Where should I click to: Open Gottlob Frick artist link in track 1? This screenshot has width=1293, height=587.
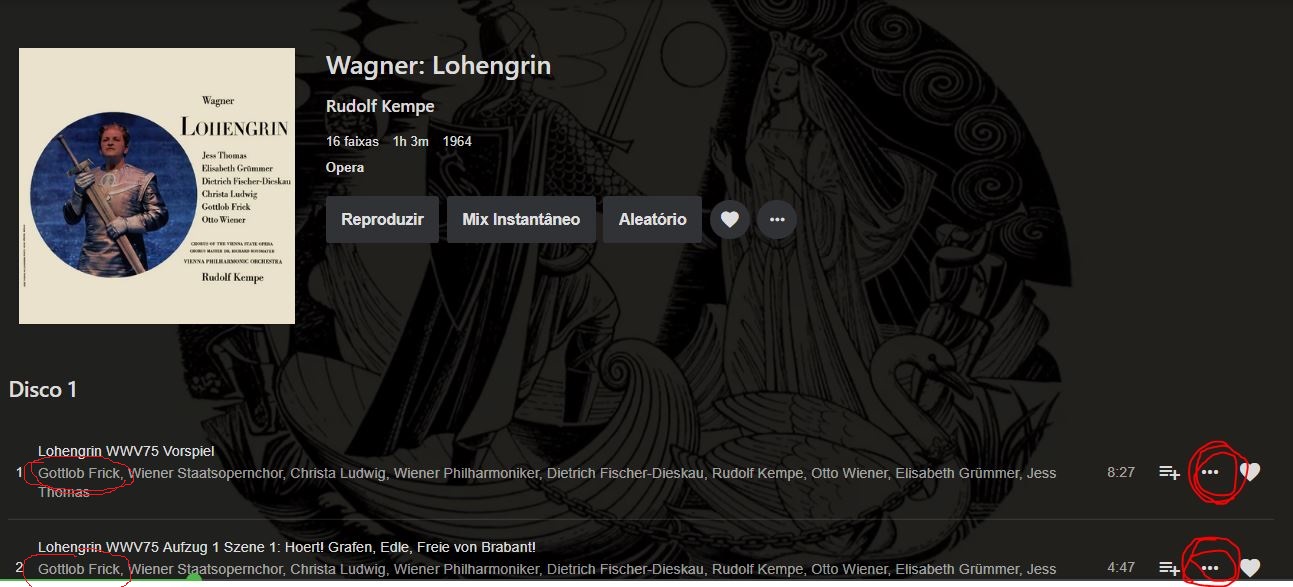tap(80, 473)
